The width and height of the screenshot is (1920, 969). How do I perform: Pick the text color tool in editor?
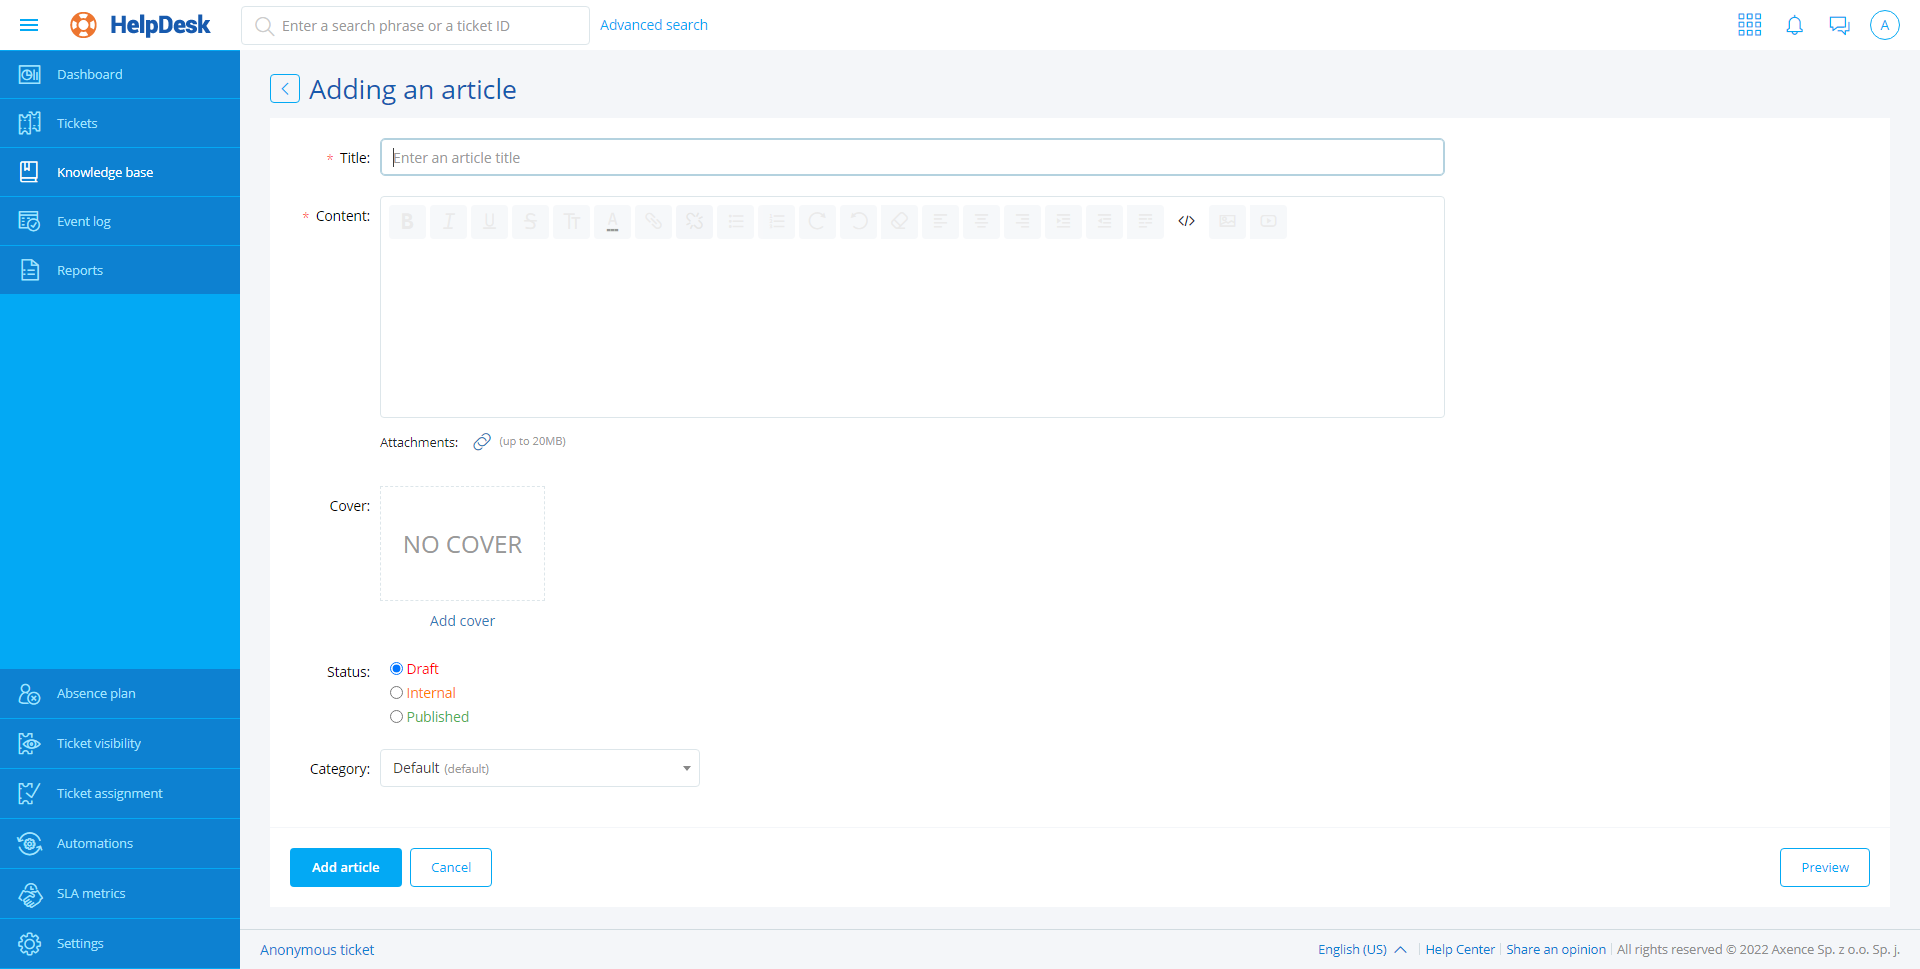click(612, 221)
